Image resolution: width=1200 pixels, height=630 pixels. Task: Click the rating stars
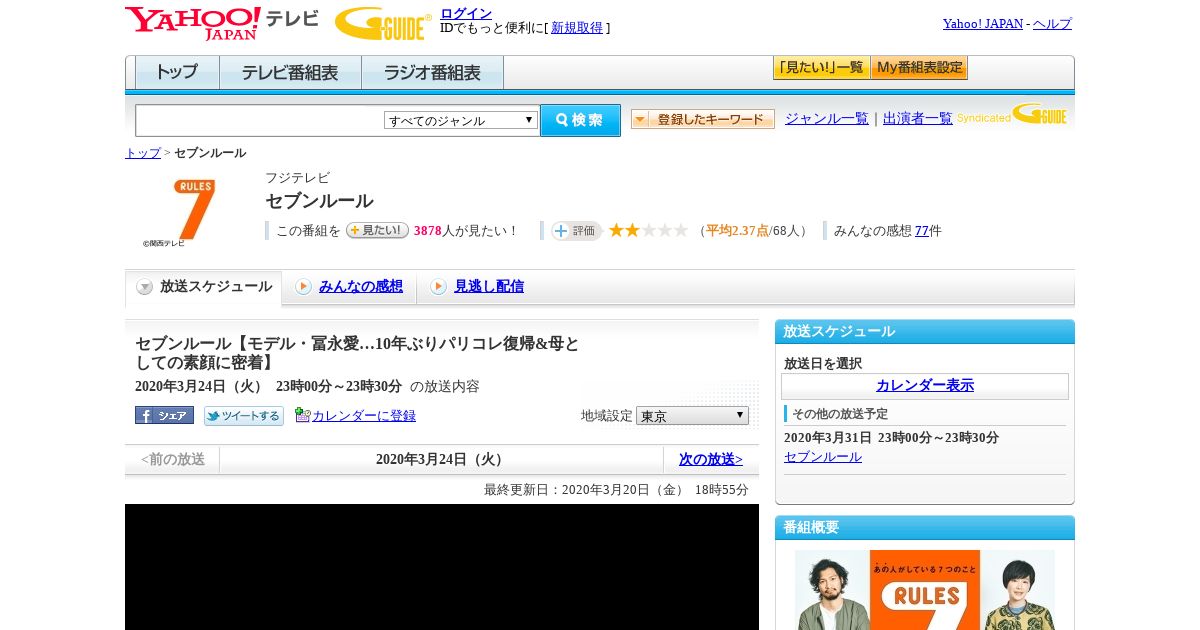pos(648,231)
